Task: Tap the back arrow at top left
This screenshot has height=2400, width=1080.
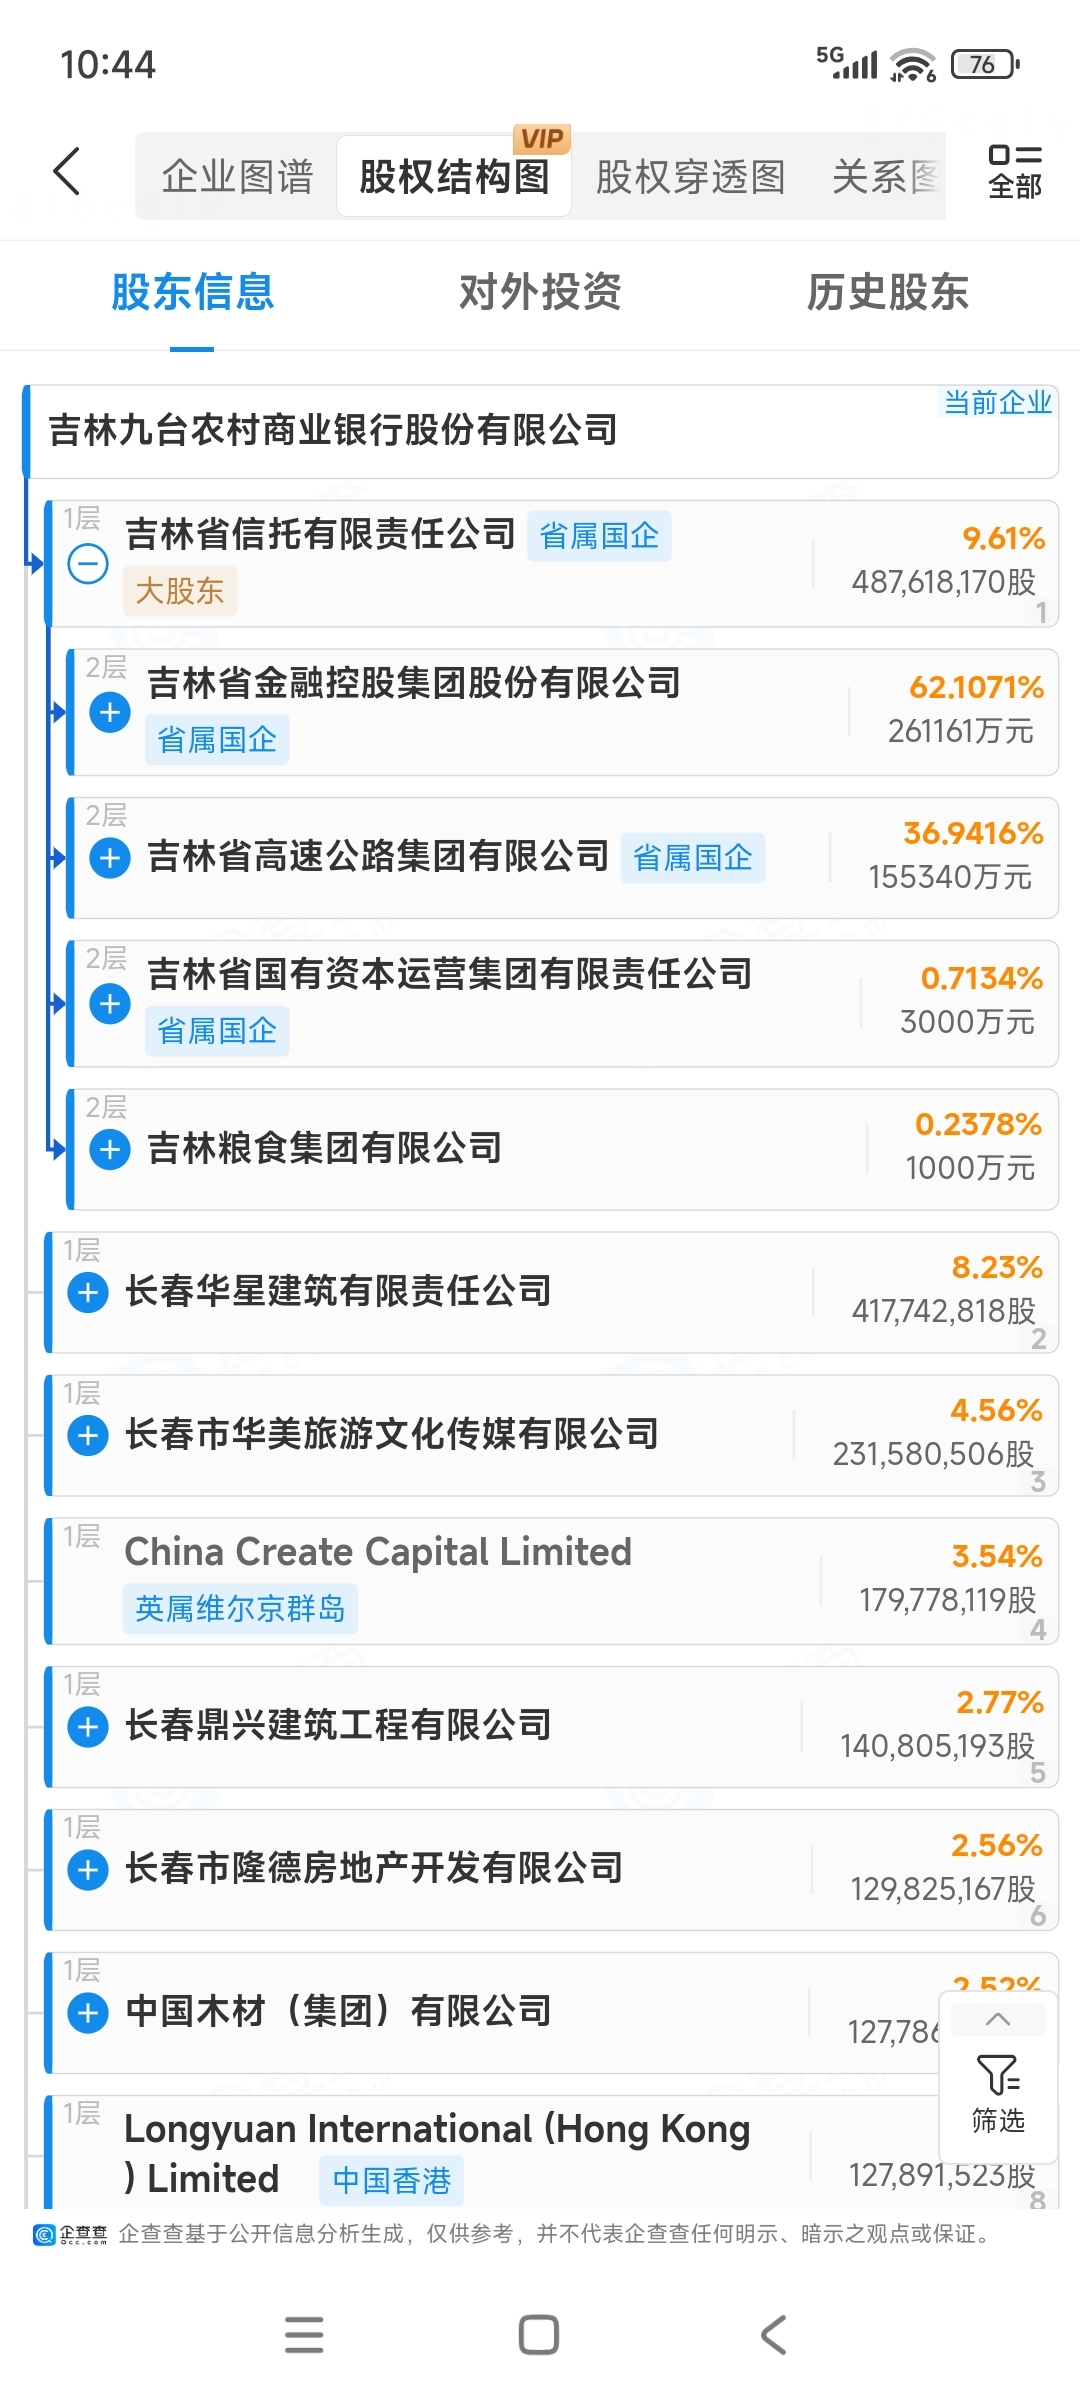Action: [67, 171]
